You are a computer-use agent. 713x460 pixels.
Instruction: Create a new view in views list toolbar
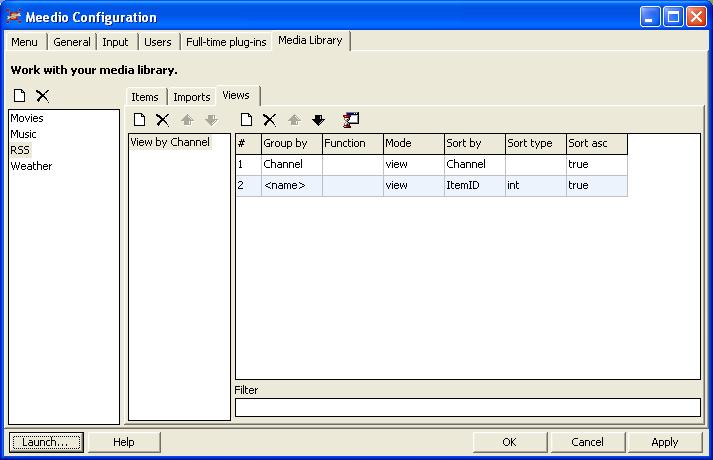click(x=140, y=120)
